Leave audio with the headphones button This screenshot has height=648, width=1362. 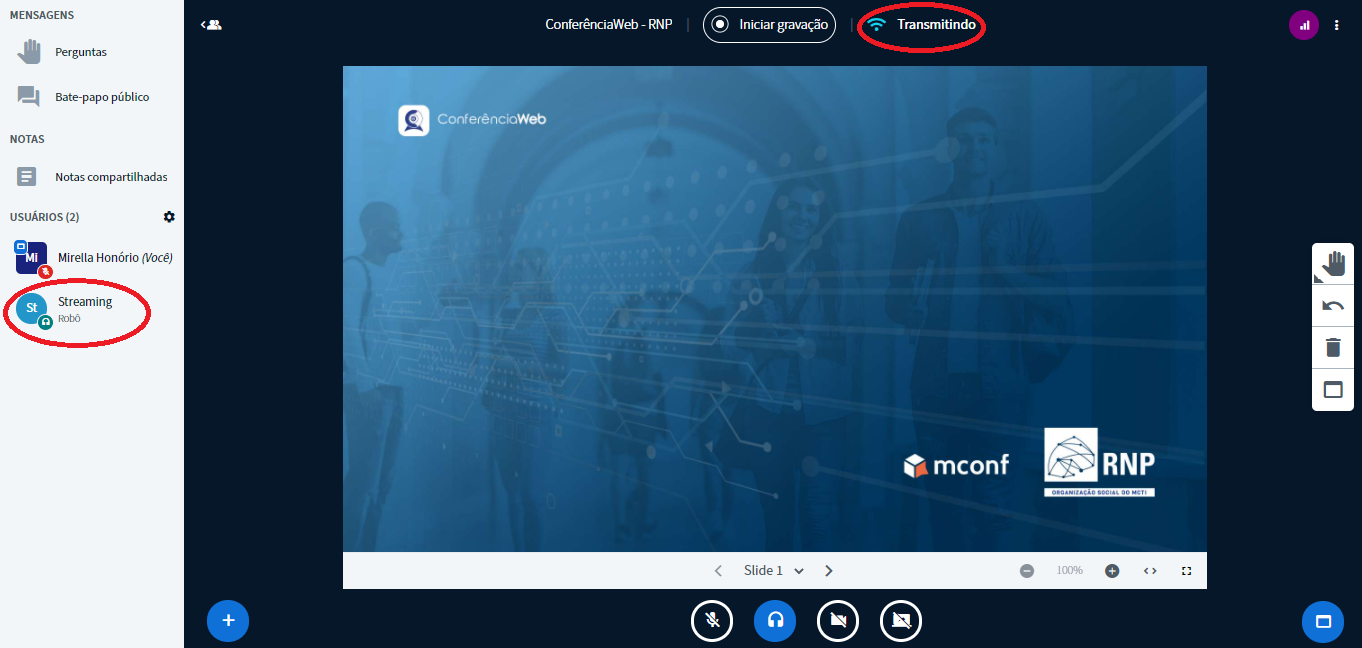click(775, 621)
